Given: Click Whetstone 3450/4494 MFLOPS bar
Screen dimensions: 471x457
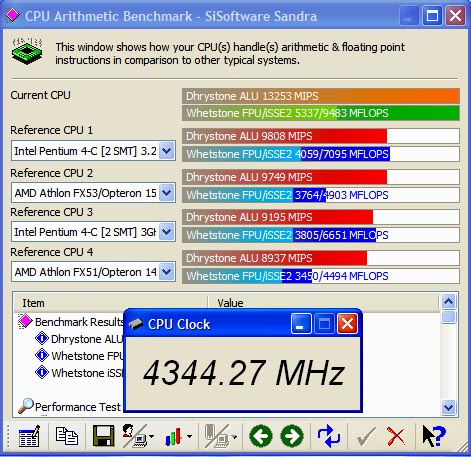Looking at the screenshot, I should [321, 276].
